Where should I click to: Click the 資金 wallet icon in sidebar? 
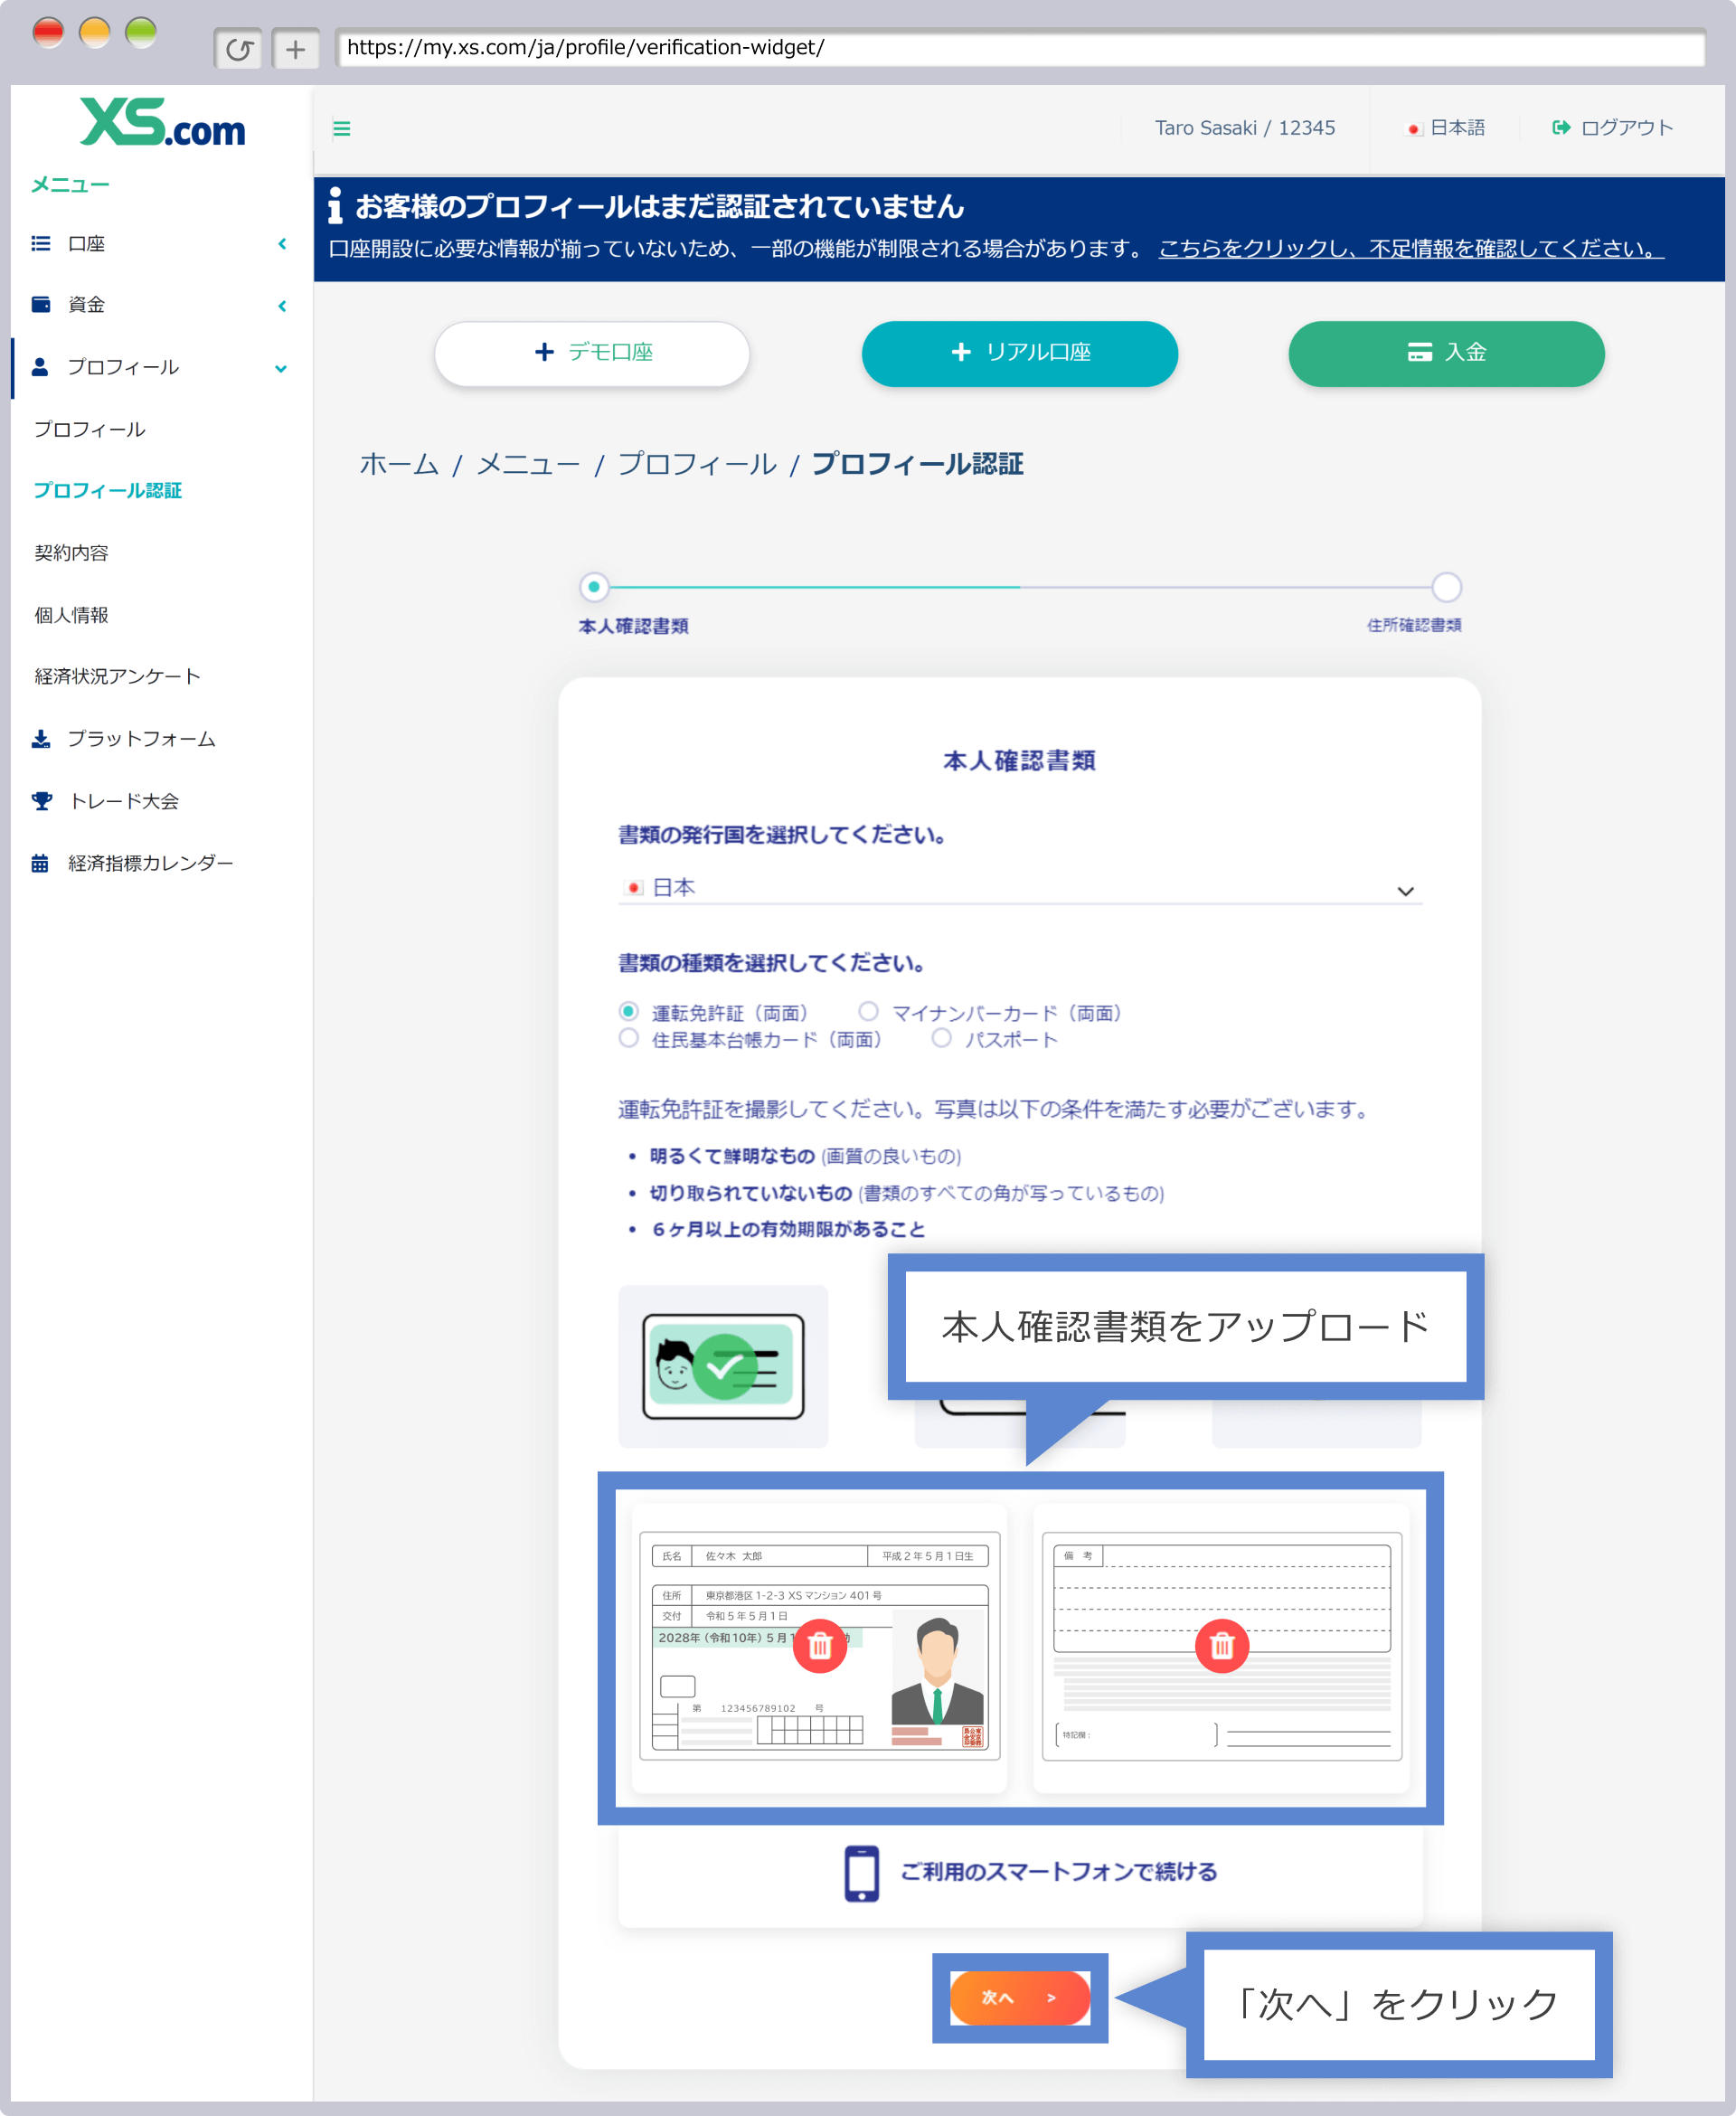tap(41, 304)
